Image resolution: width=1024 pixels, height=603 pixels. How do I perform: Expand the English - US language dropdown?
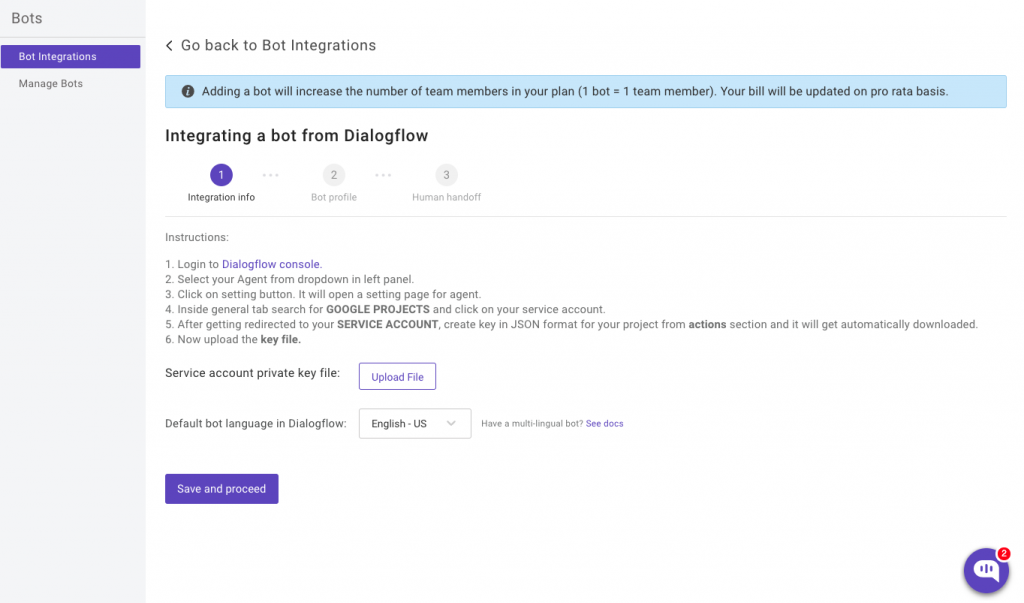pos(415,423)
